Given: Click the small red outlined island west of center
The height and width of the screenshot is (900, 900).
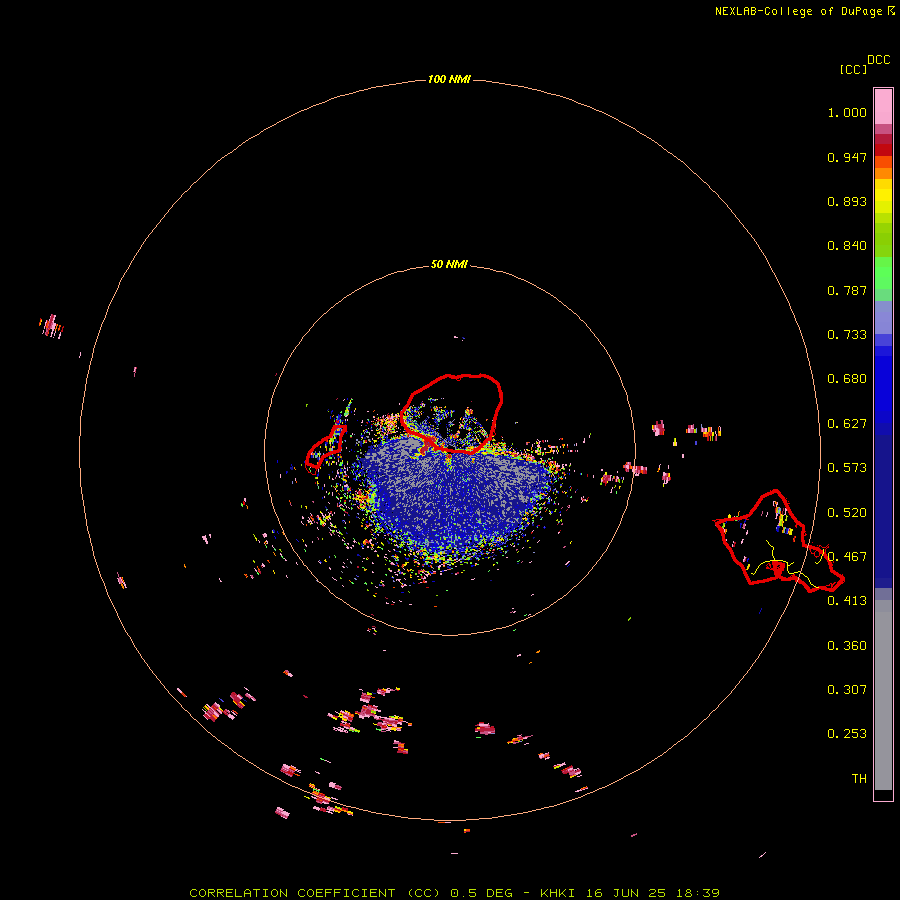Looking at the screenshot, I should 325,448.
